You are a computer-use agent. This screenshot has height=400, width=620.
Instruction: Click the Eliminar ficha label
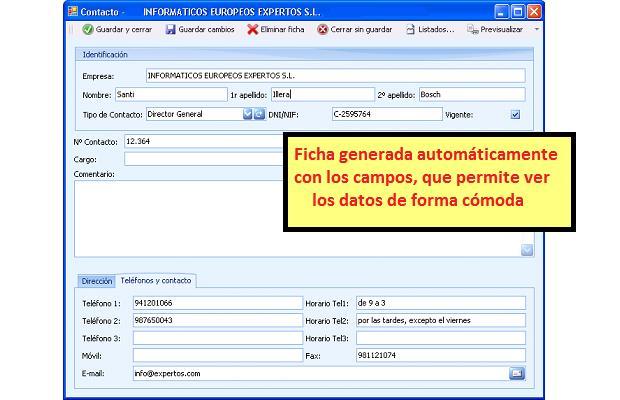(282, 30)
